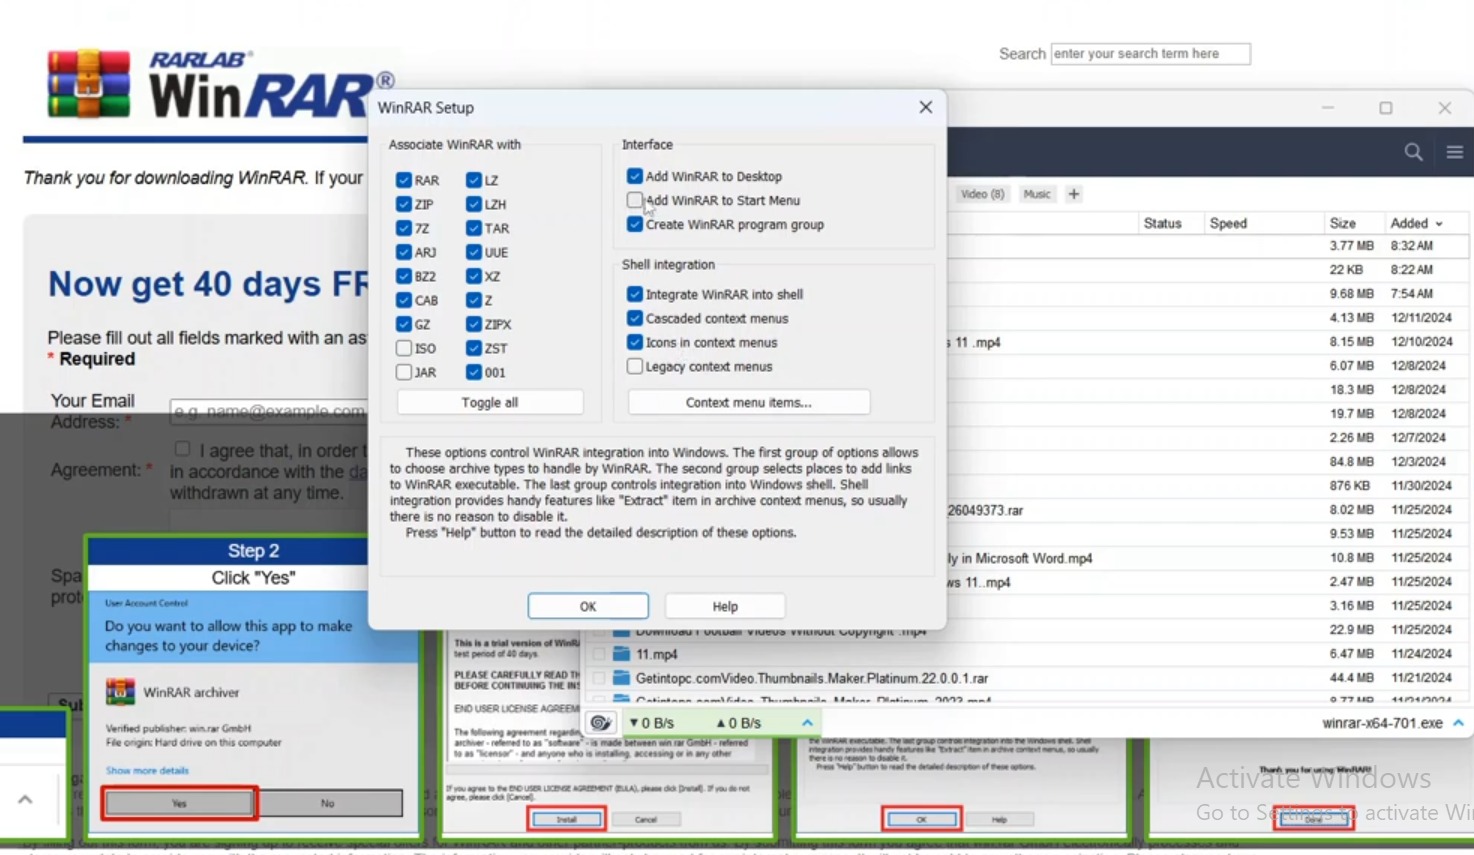Toggle the GZ checkbox
The width and height of the screenshot is (1474, 855).
point(404,324)
